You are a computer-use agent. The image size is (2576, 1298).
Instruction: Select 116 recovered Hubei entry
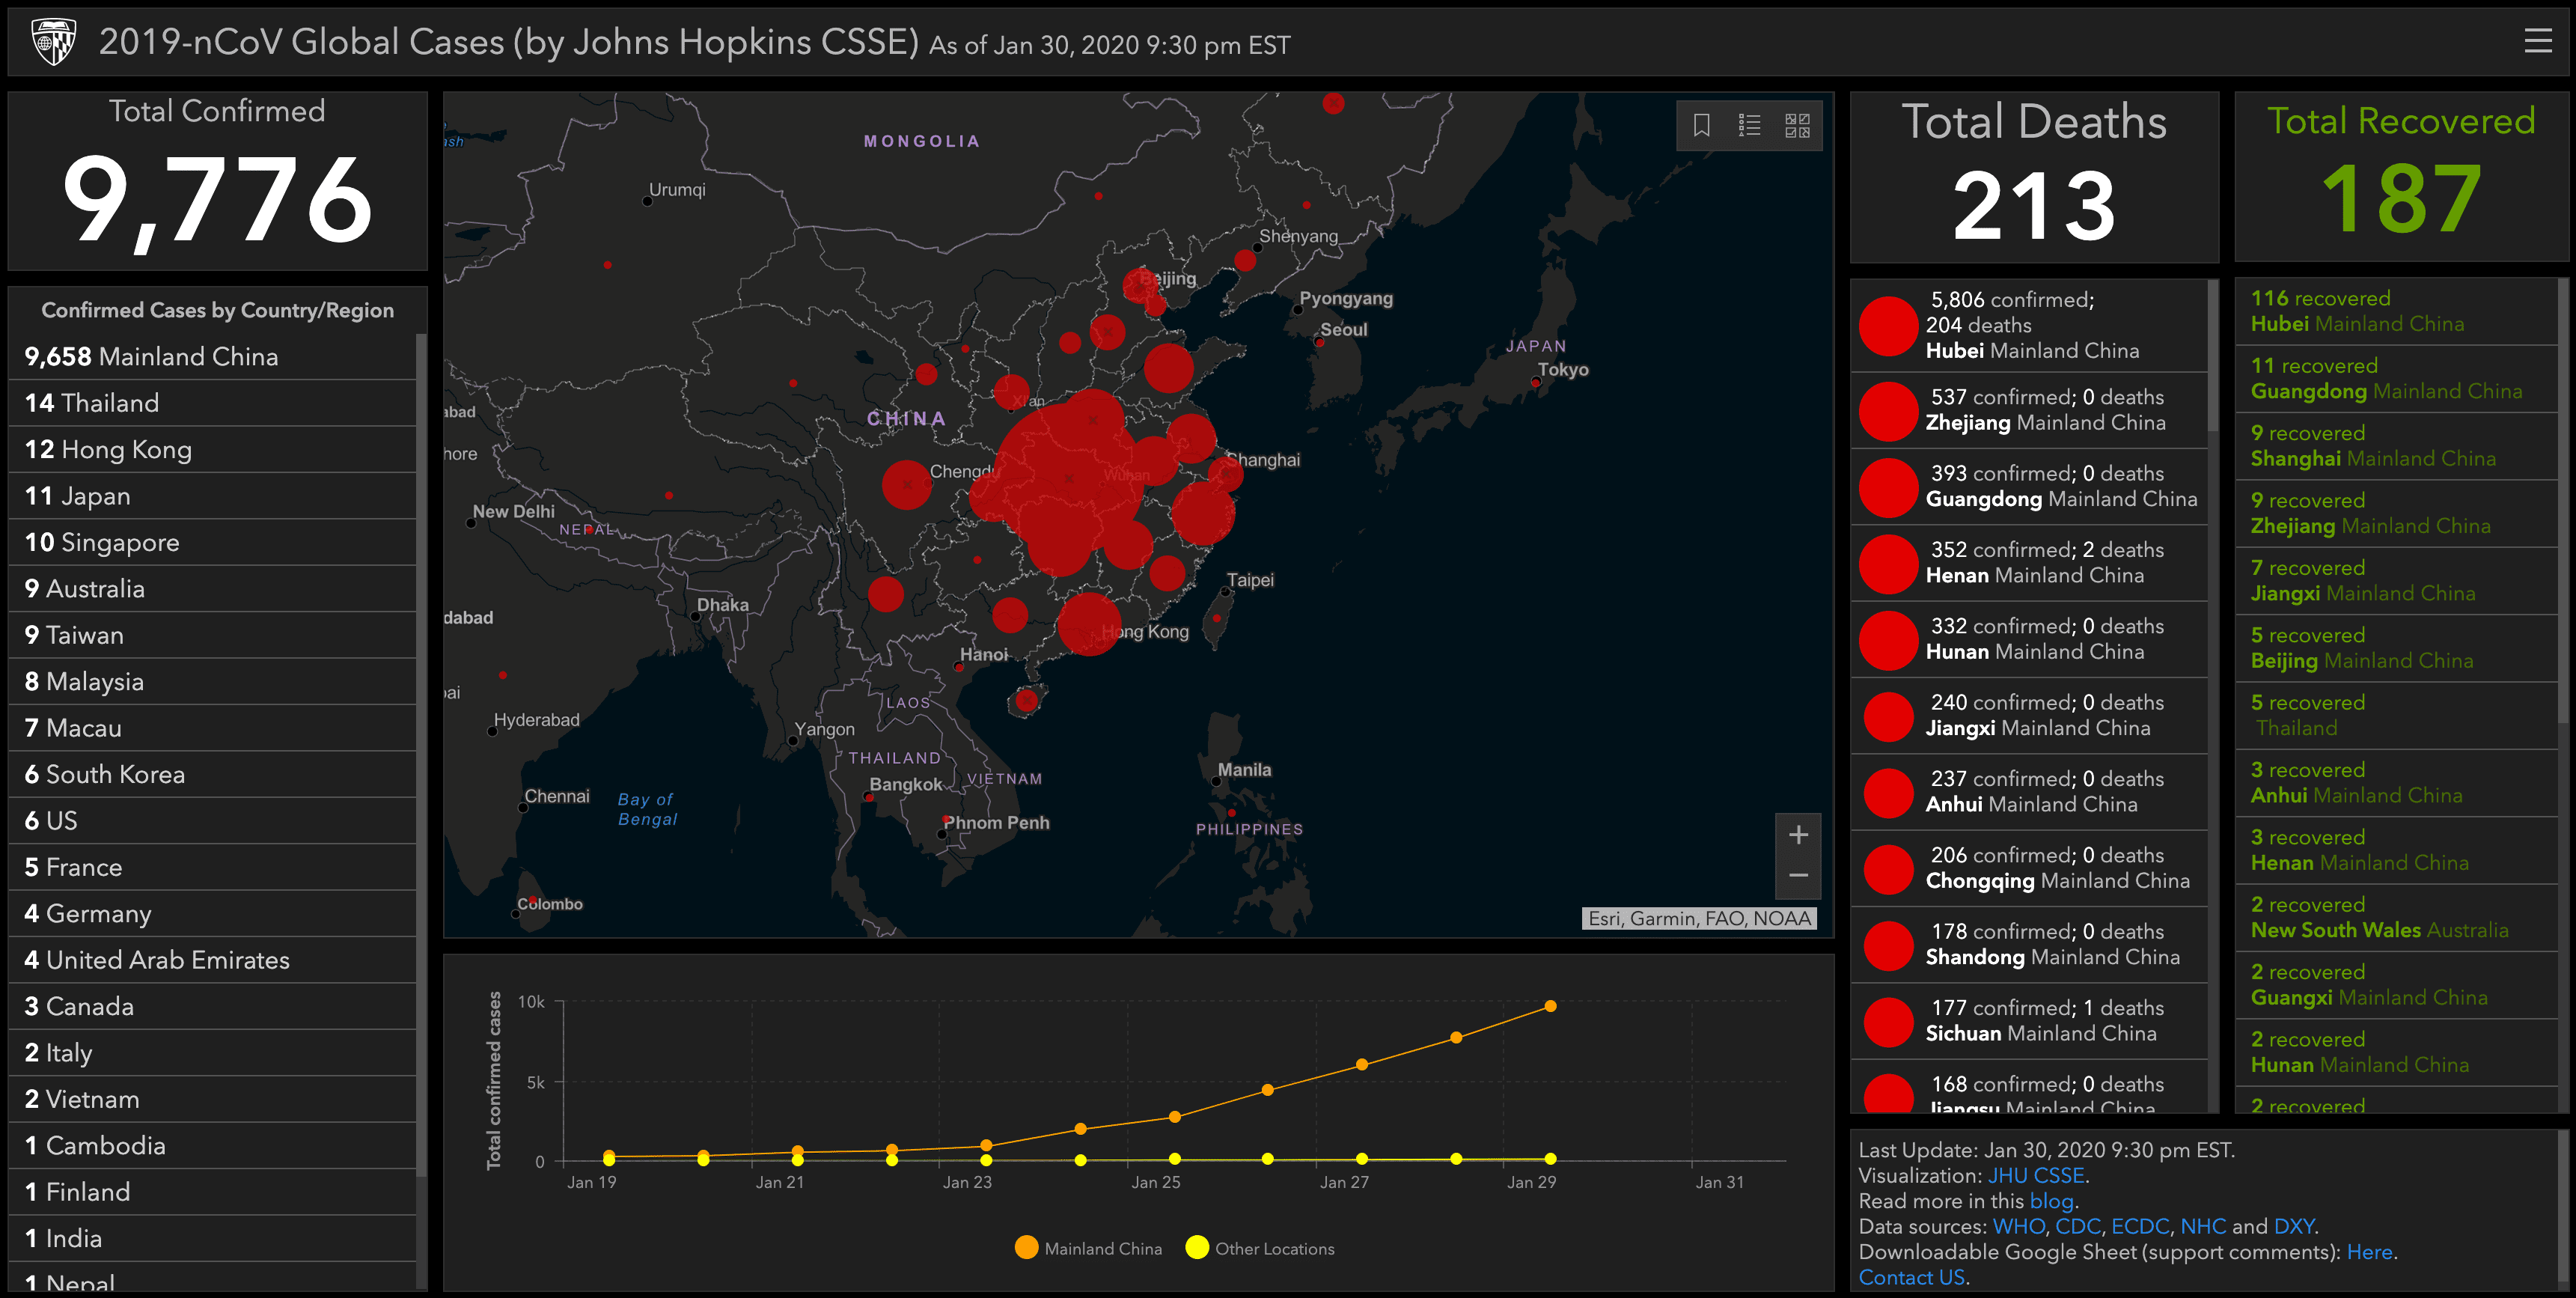[x=2397, y=311]
